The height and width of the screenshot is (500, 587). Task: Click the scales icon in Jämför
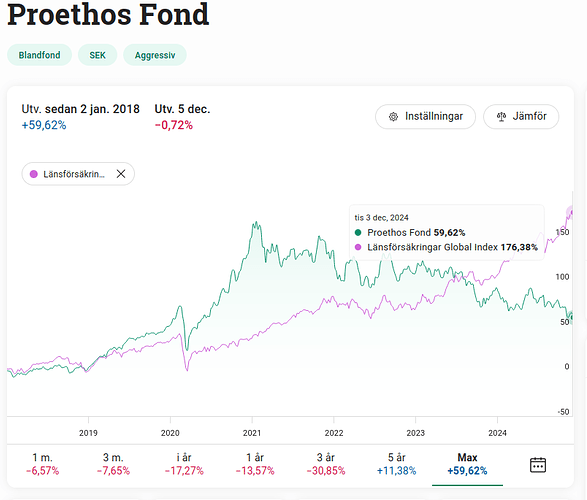click(501, 117)
